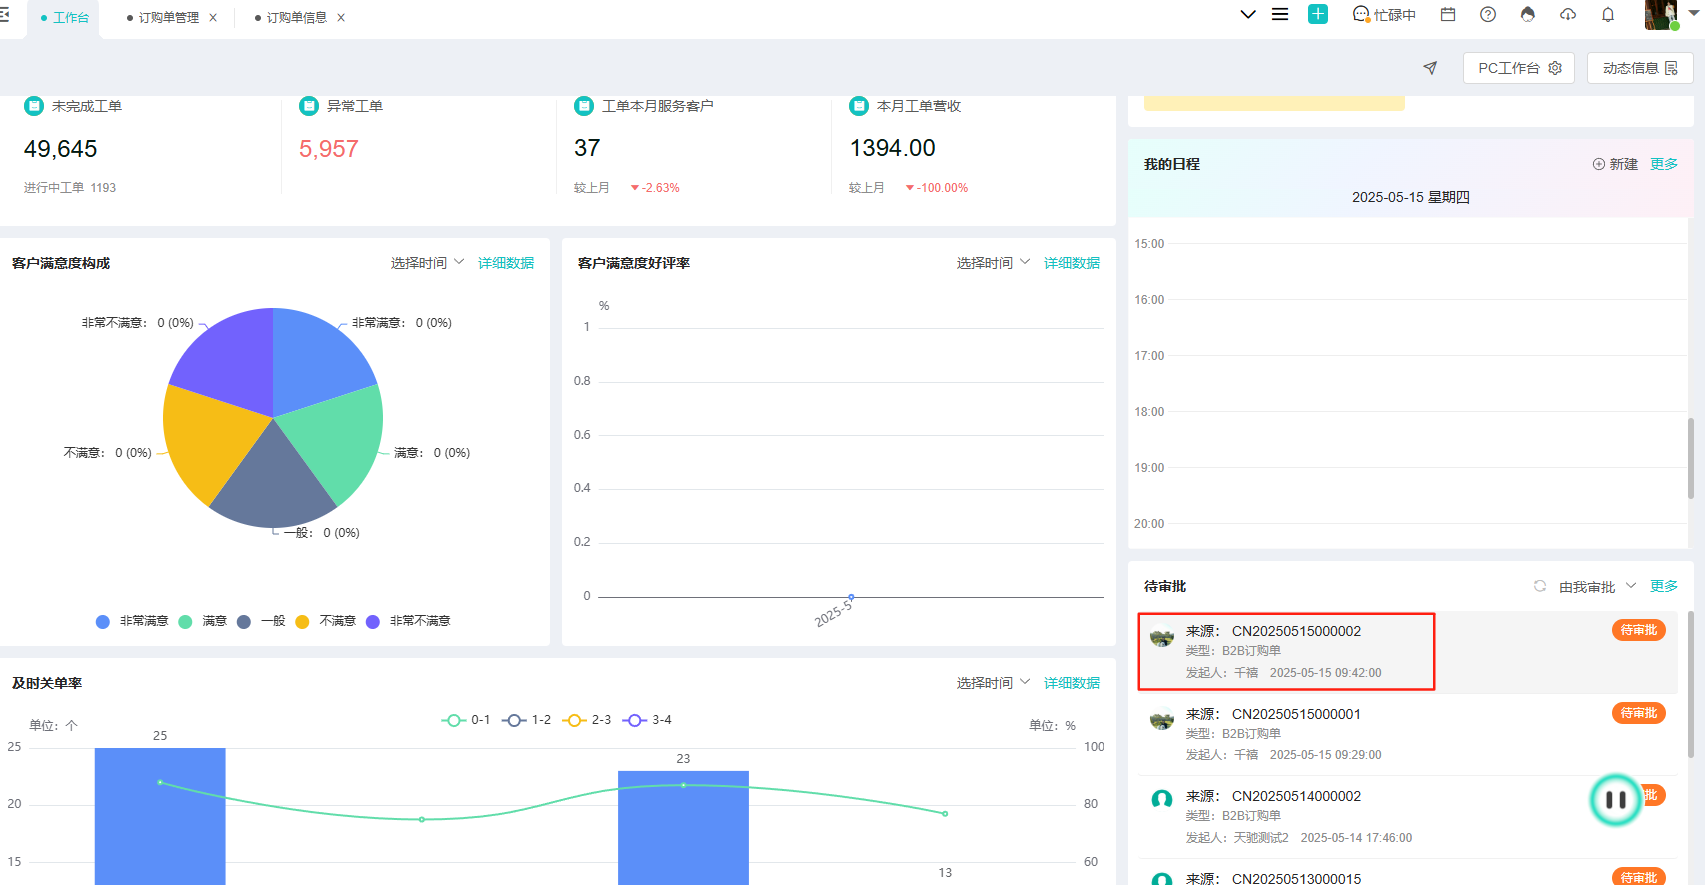Viewport: 1705px width, 885px height.
Task: Open the 未完成工单 count 49,645
Action: pyautogui.click(x=60, y=149)
